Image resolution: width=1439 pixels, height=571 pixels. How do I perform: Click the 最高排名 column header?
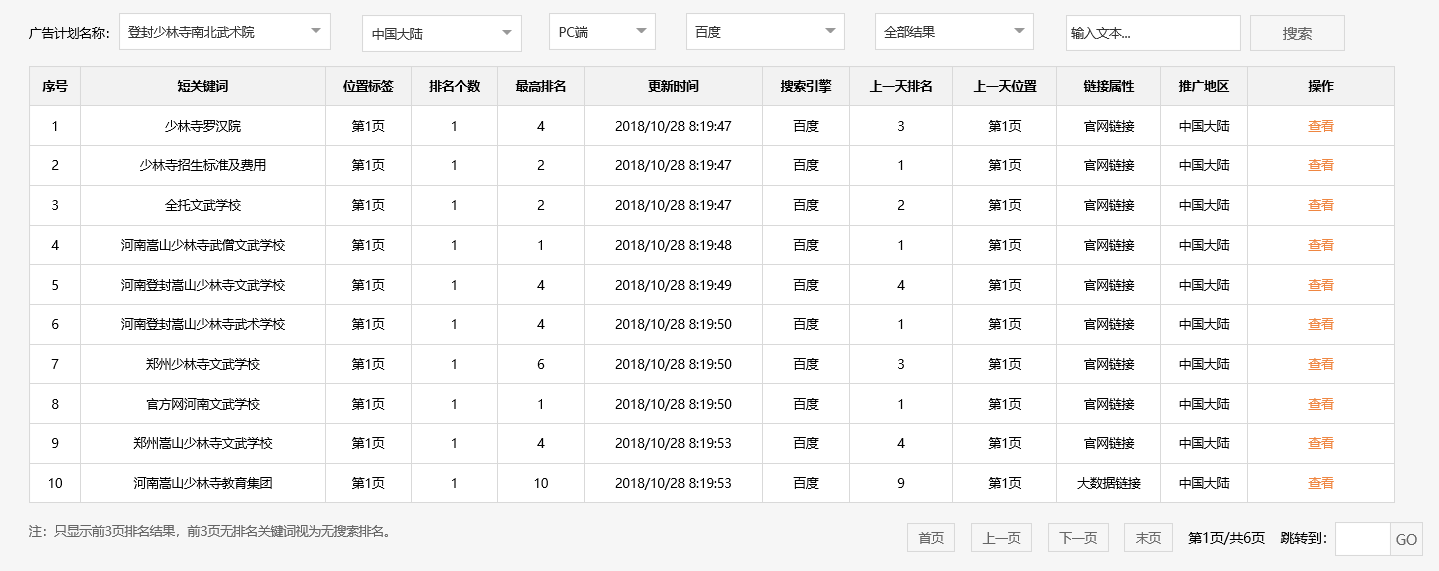tap(541, 86)
